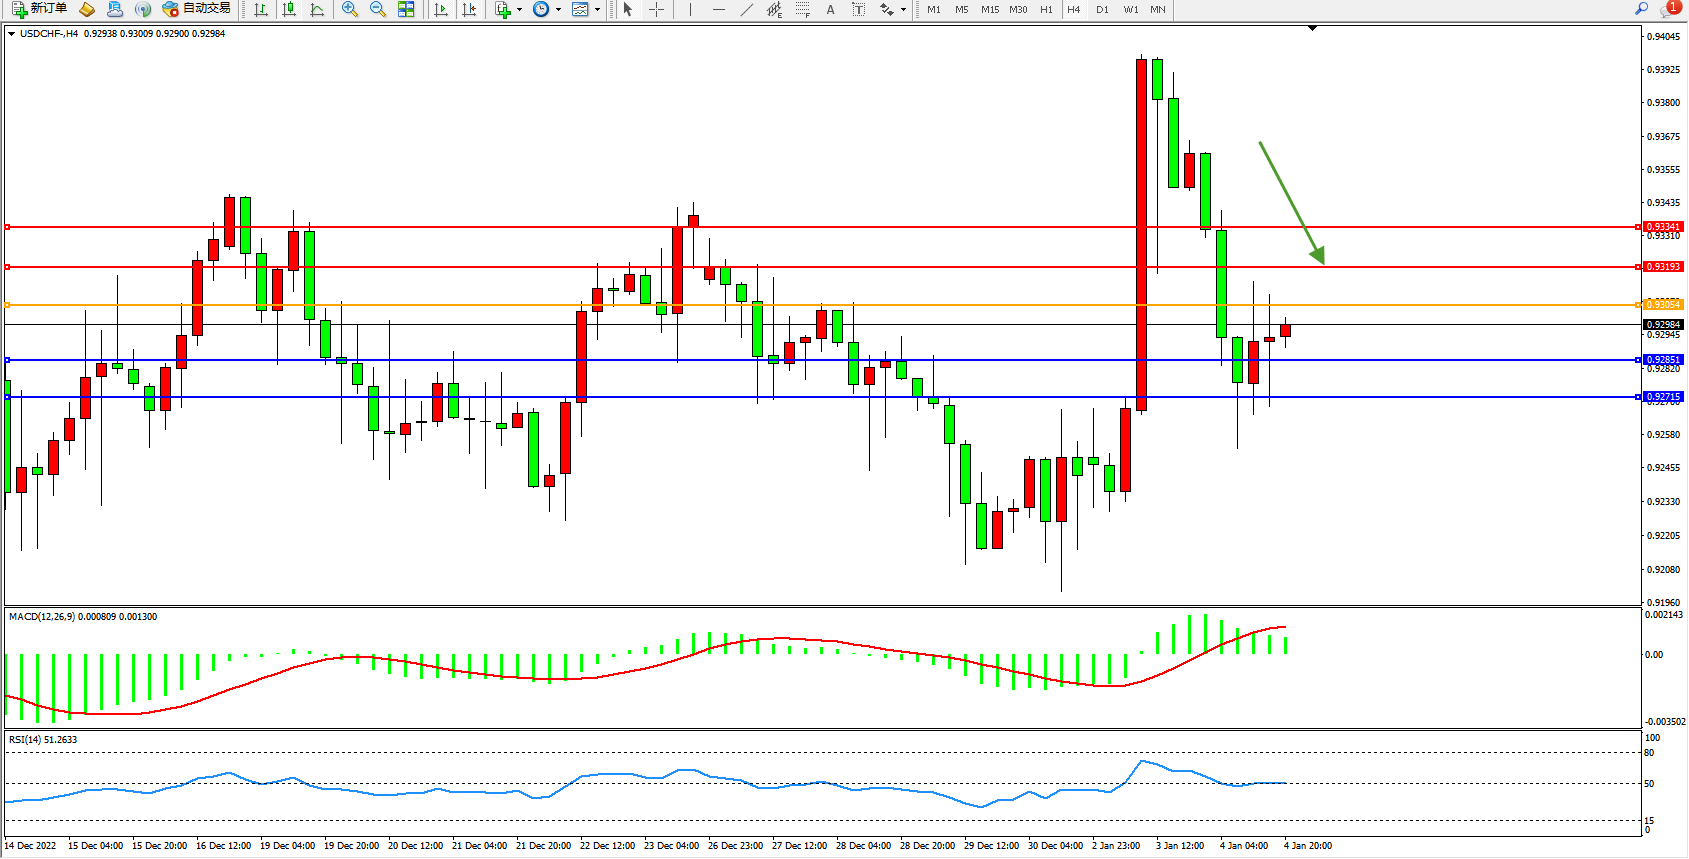
Task: Toggle chart auto scroll
Action: click(441, 9)
